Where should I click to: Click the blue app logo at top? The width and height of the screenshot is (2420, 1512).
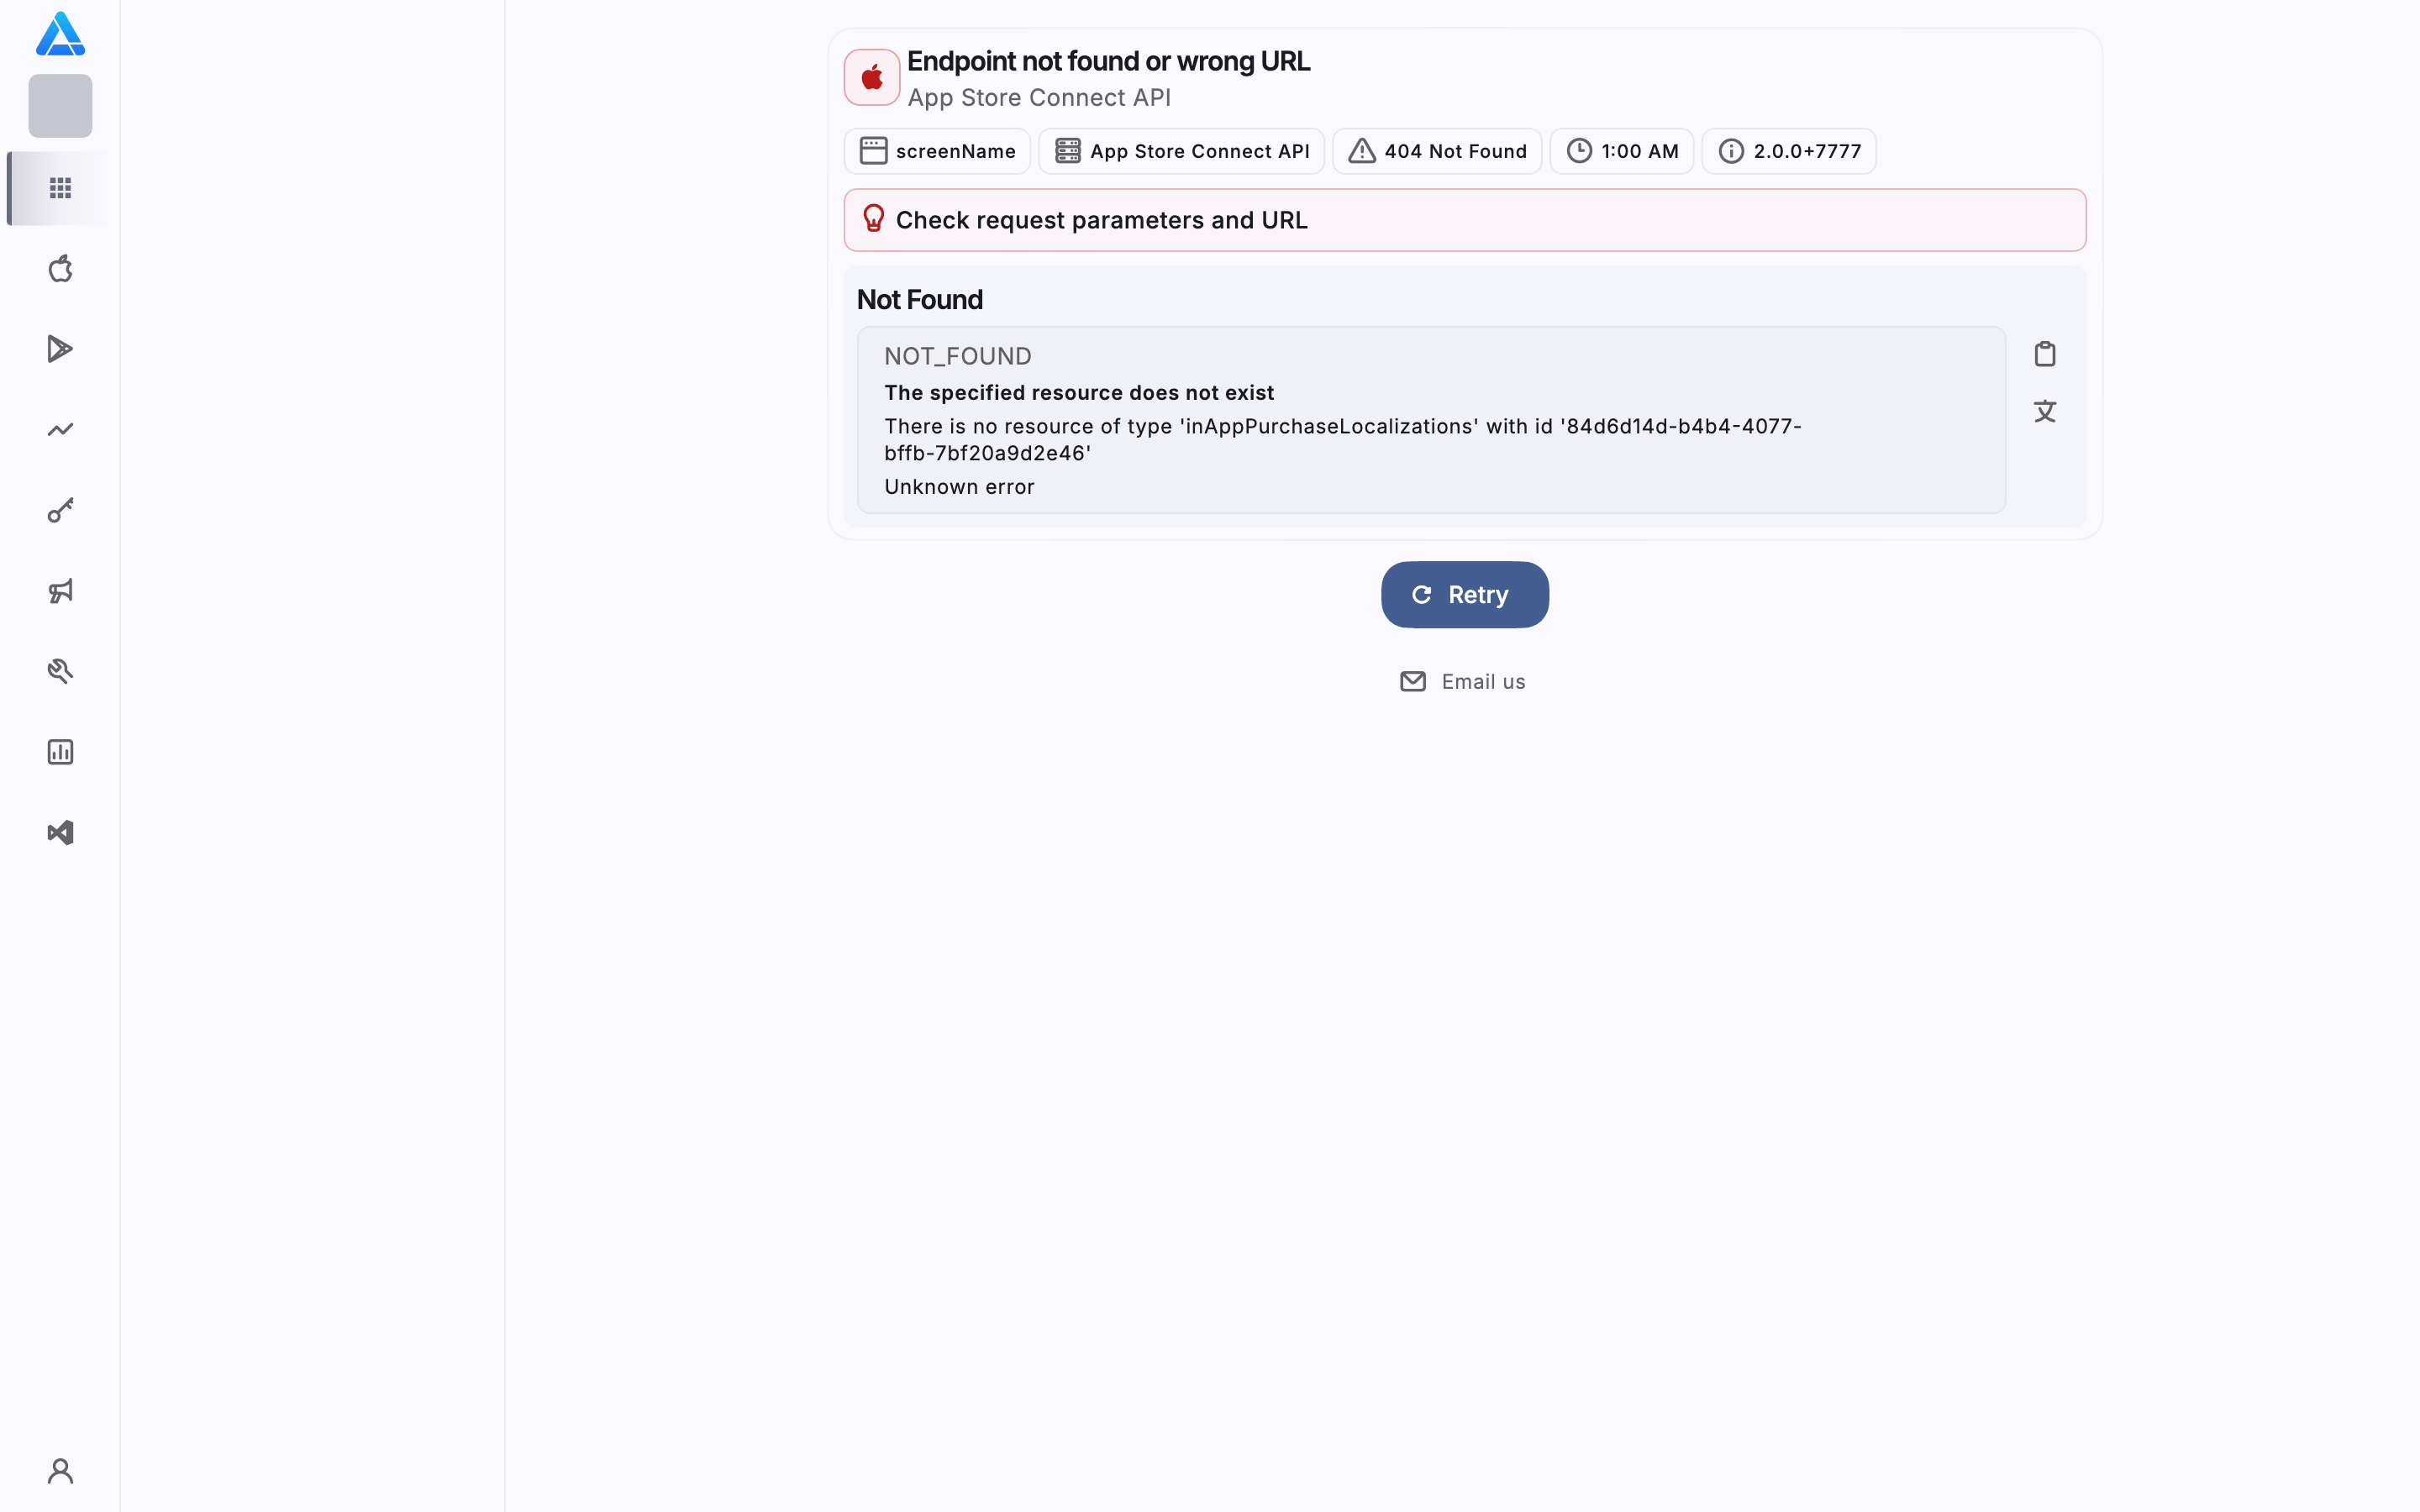click(60, 34)
